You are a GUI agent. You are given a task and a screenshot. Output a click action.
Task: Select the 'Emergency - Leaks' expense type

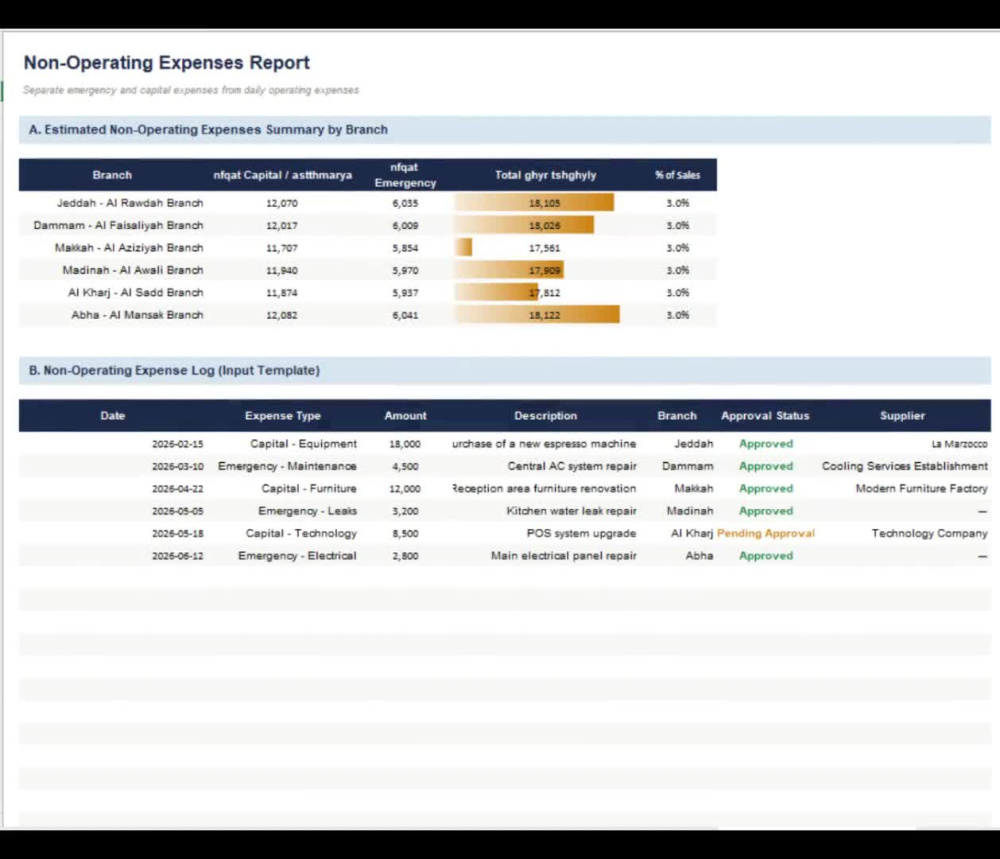pyautogui.click(x=307, y=511)
